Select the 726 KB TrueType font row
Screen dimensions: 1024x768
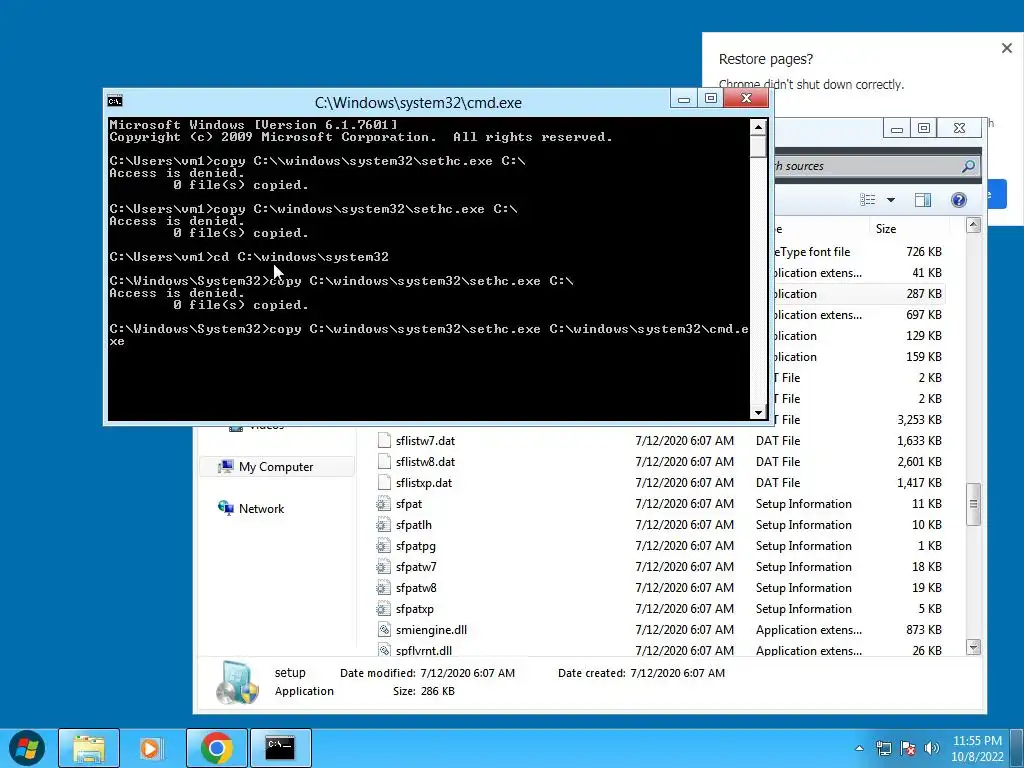click(x=859, y=251)
